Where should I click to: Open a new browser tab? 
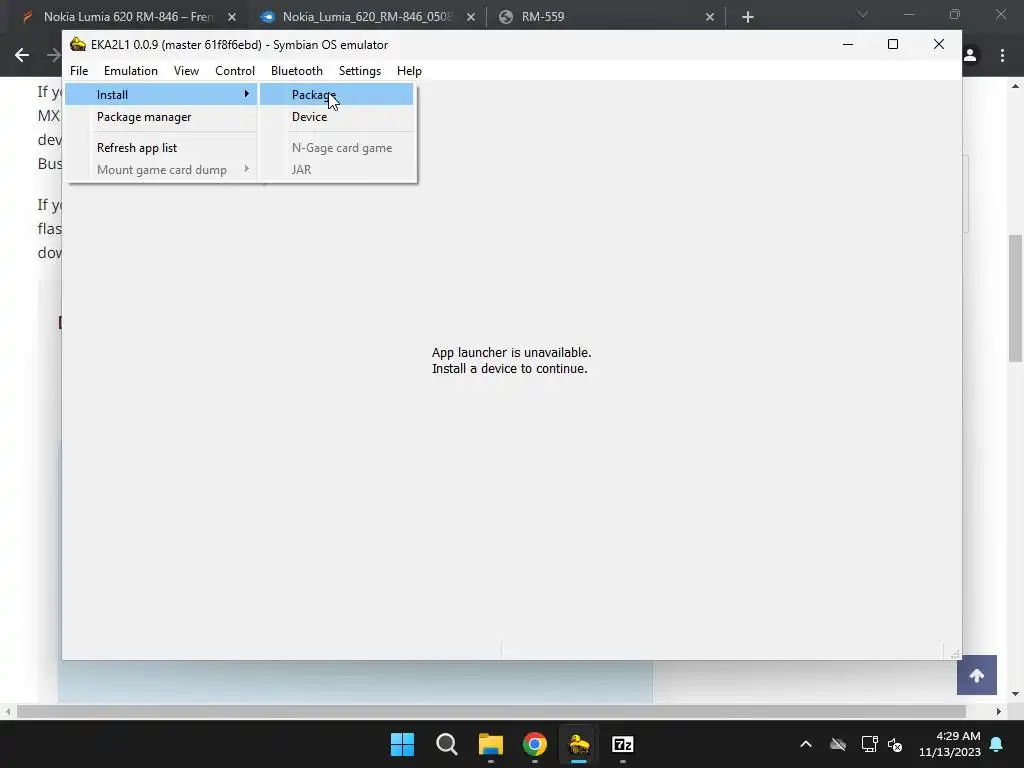pyautogui.click(x=748, y=17)
